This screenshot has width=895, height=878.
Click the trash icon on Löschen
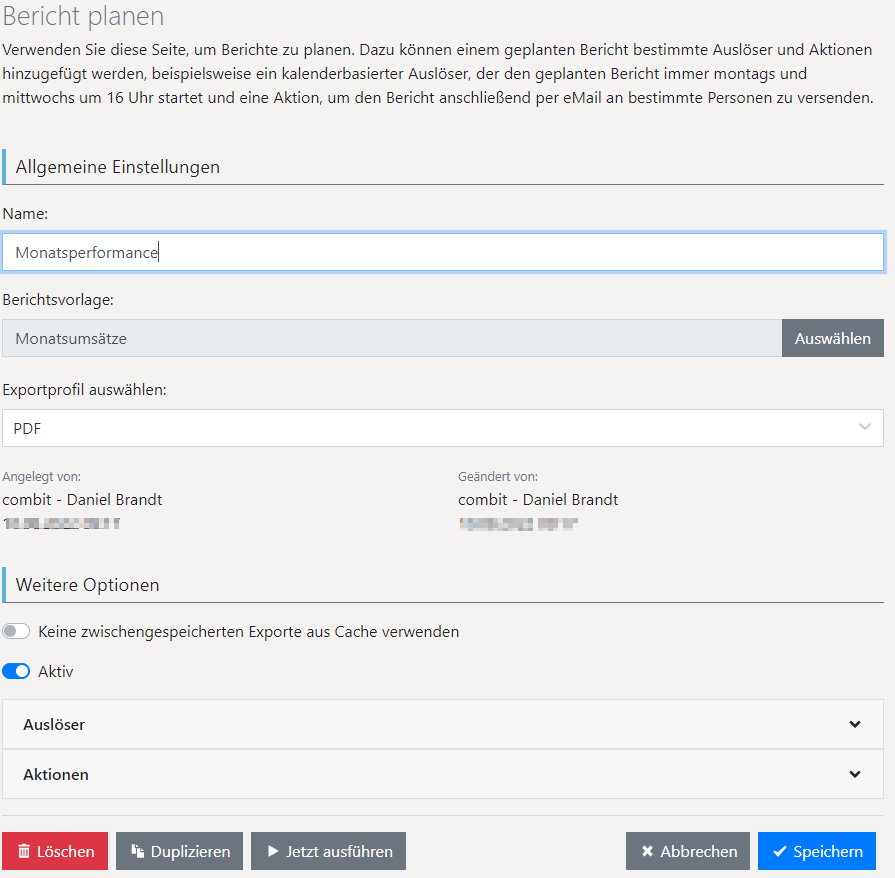click(x=24, y=852)
